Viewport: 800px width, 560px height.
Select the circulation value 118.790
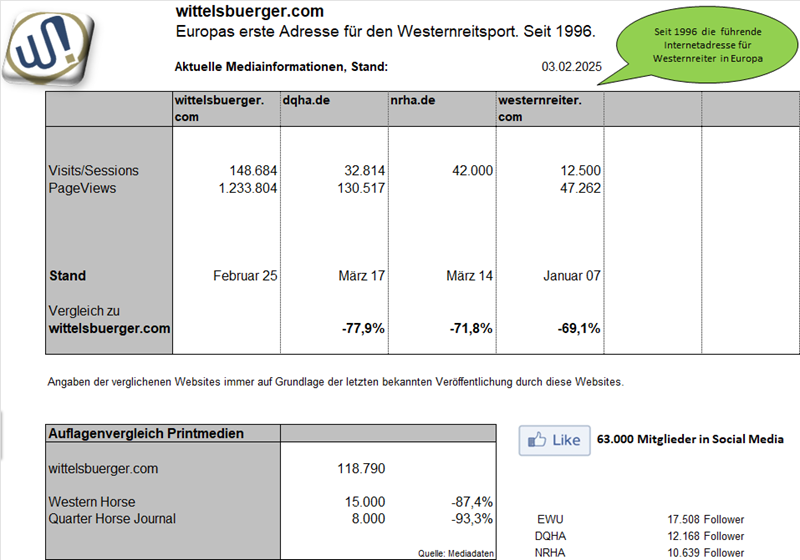pyautogui.click(x=361, y=468)
